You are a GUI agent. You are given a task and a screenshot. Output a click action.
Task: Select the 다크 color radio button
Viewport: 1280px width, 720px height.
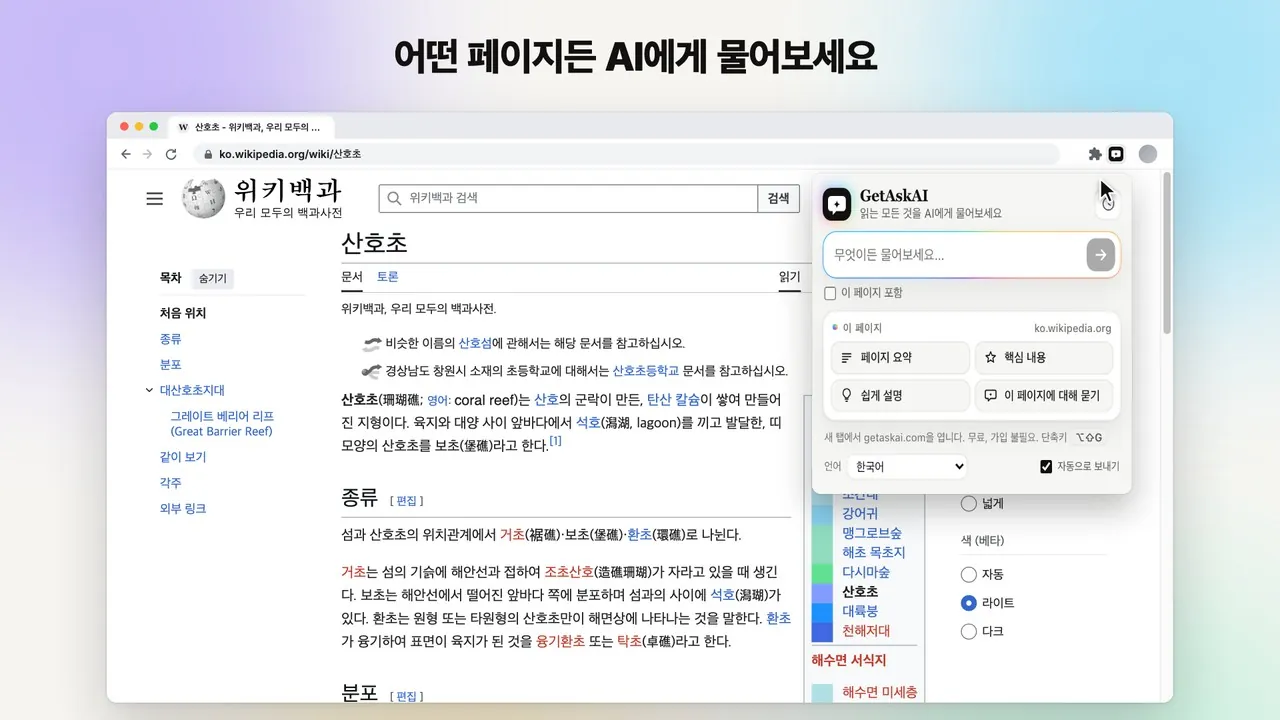(968, 631)
